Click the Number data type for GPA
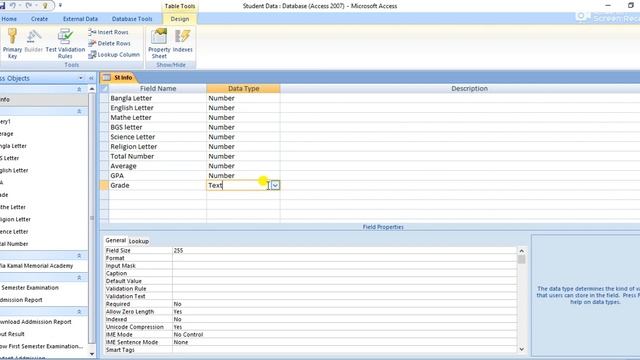This screenshot has width=640, height=360. [x=243, y=176]
